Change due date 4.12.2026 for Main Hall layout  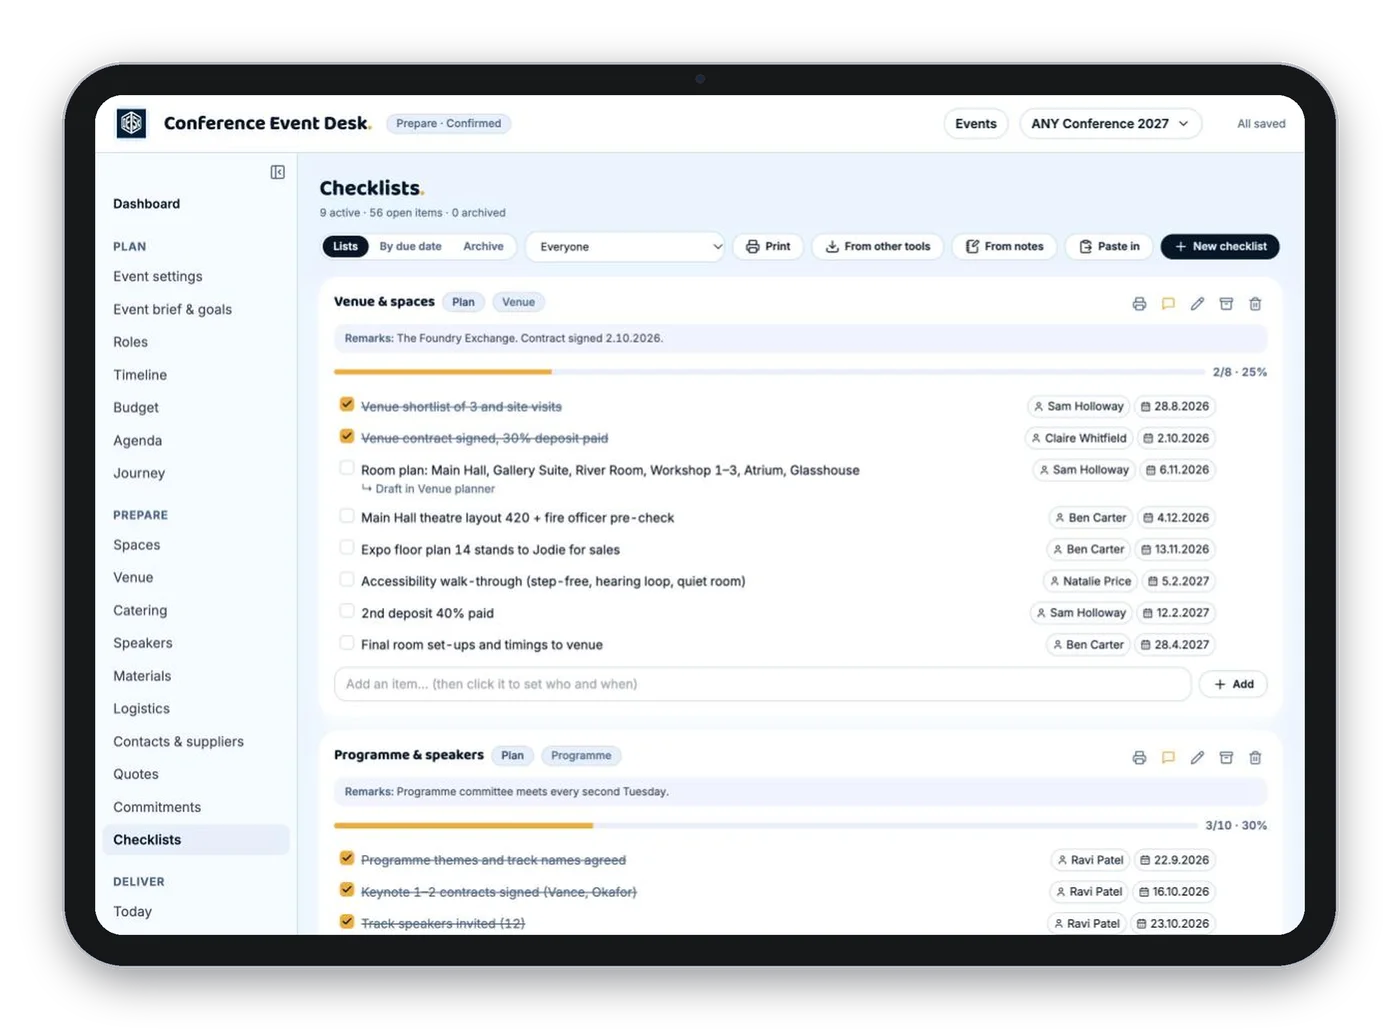(x=1175, y=518)
